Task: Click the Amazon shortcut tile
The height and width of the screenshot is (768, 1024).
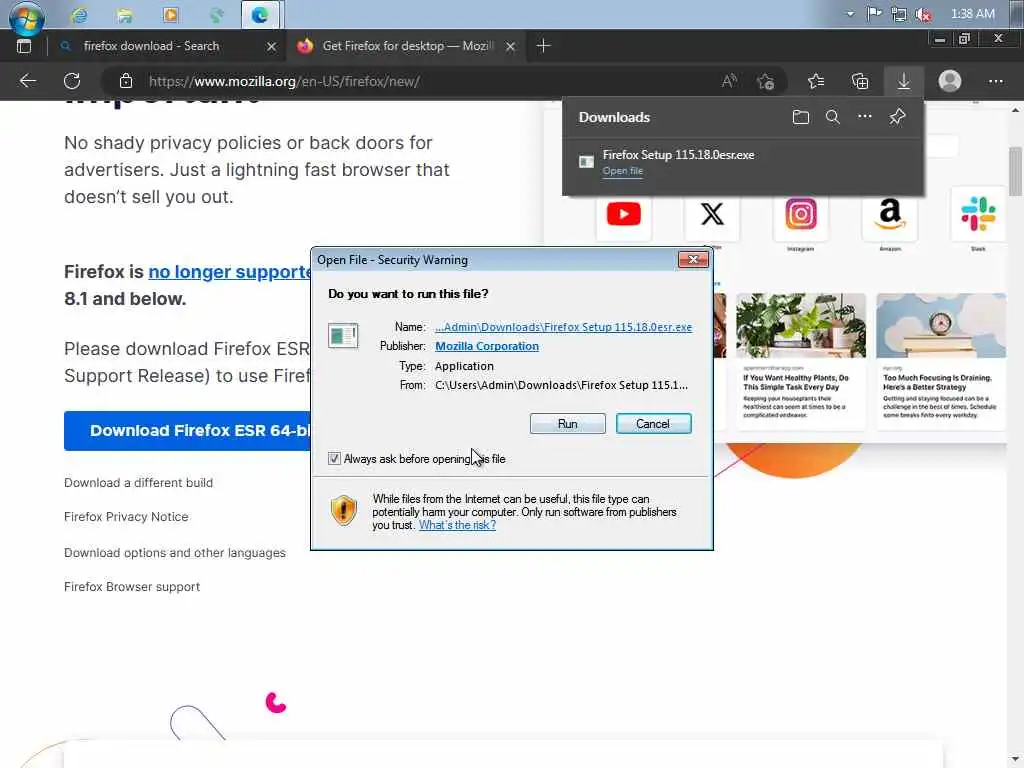Action: (x=889, y=214)
